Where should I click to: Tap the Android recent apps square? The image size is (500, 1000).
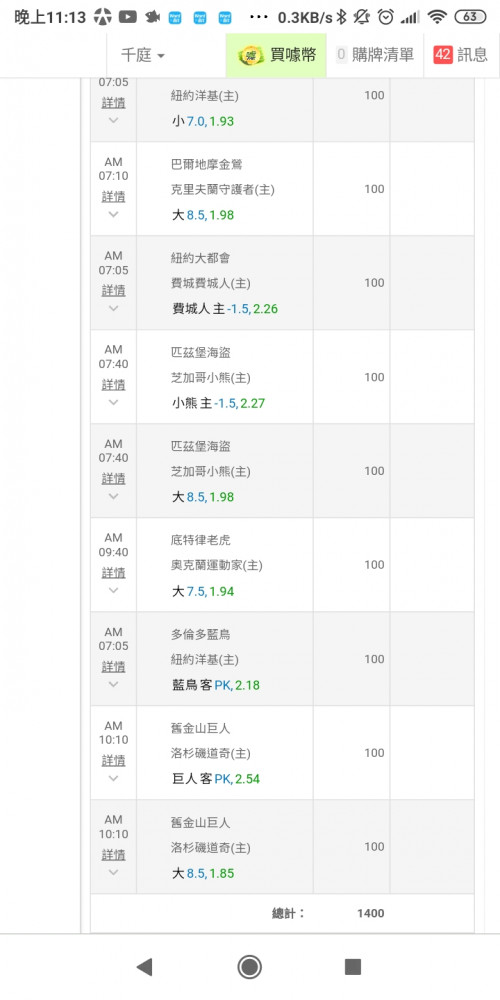point(353,967)
